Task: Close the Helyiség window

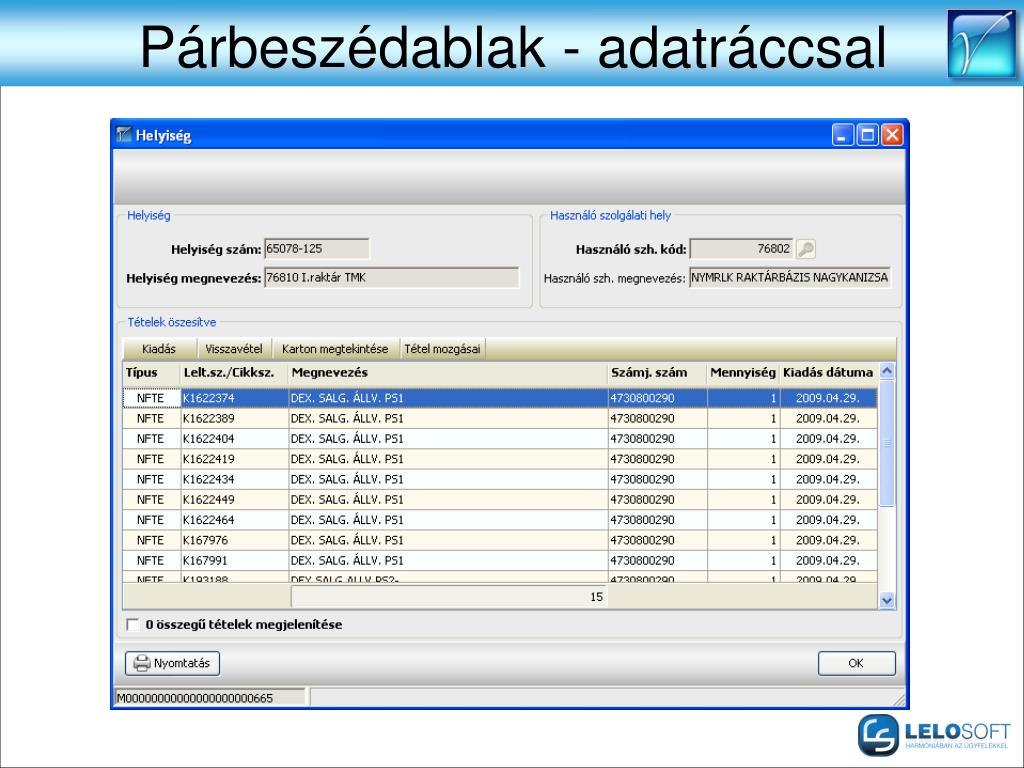Action: [892, 135]
